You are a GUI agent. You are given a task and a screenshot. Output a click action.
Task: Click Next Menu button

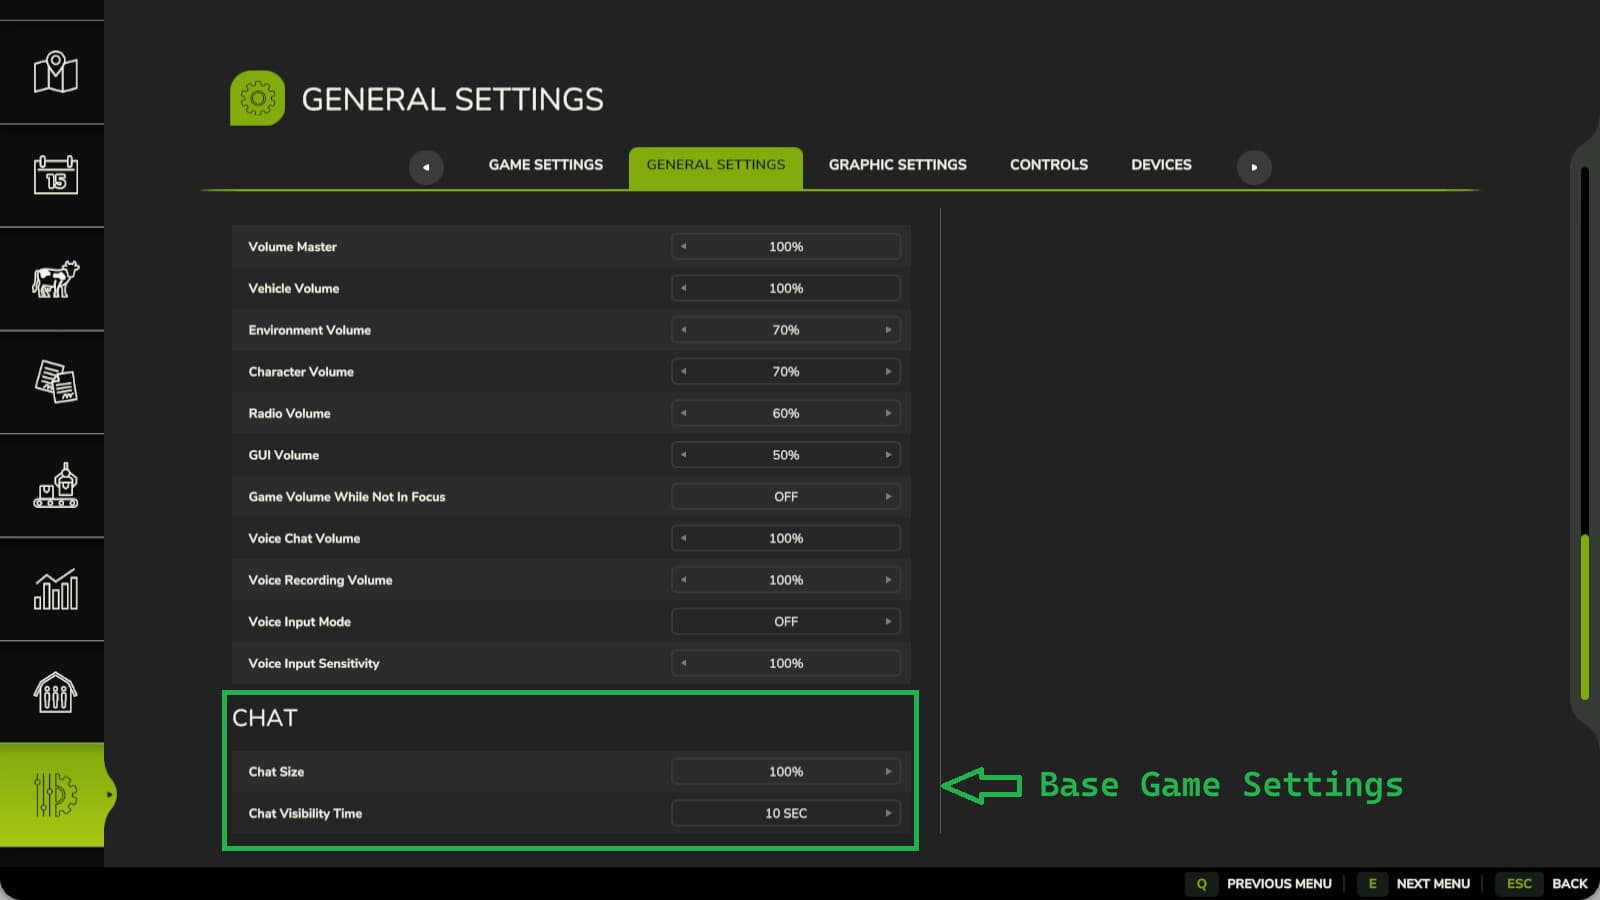point(1433,884)
